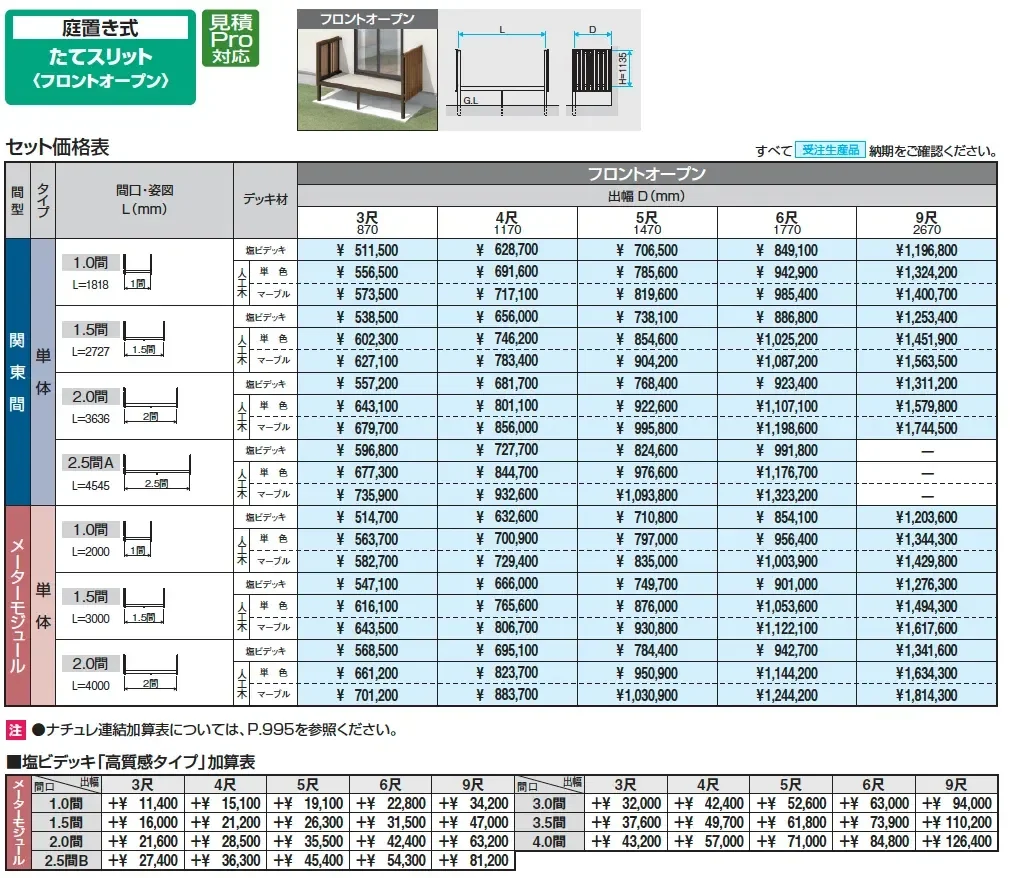Click the price ¥511,500
The image size is (1010, 878).
pos(367,250)
